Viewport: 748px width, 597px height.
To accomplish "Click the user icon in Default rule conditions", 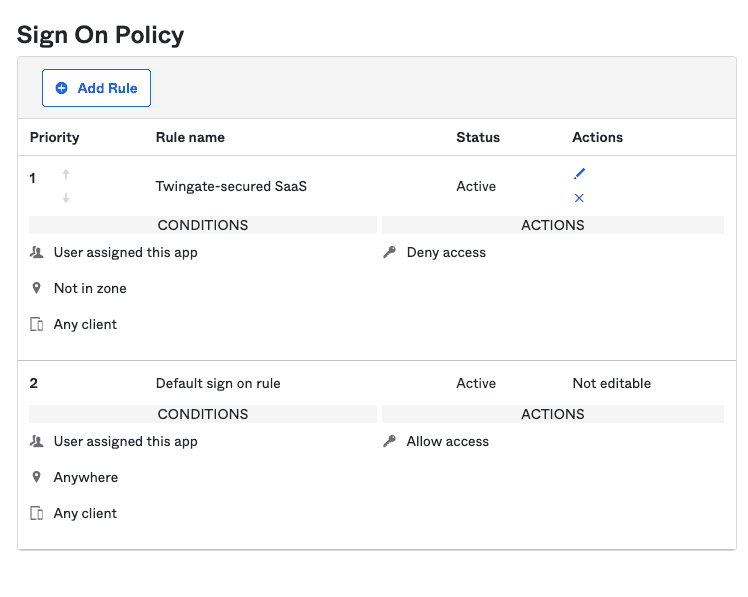I will [37, 441].
